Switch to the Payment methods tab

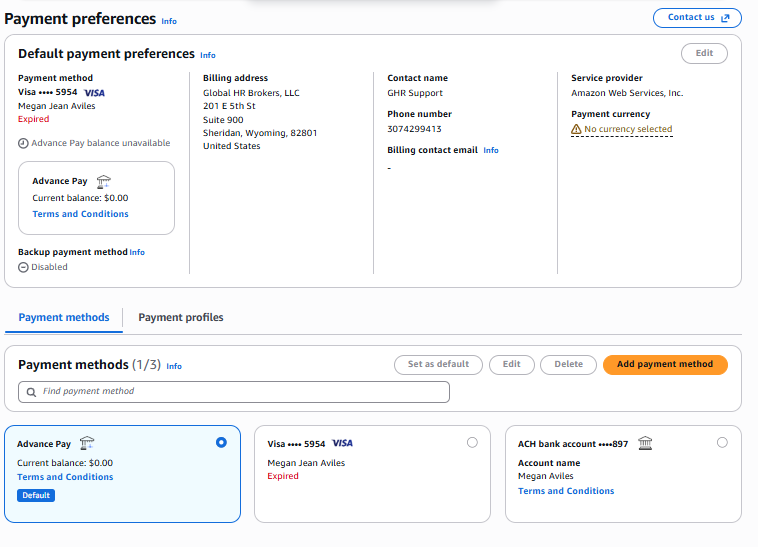coord(64,317)
